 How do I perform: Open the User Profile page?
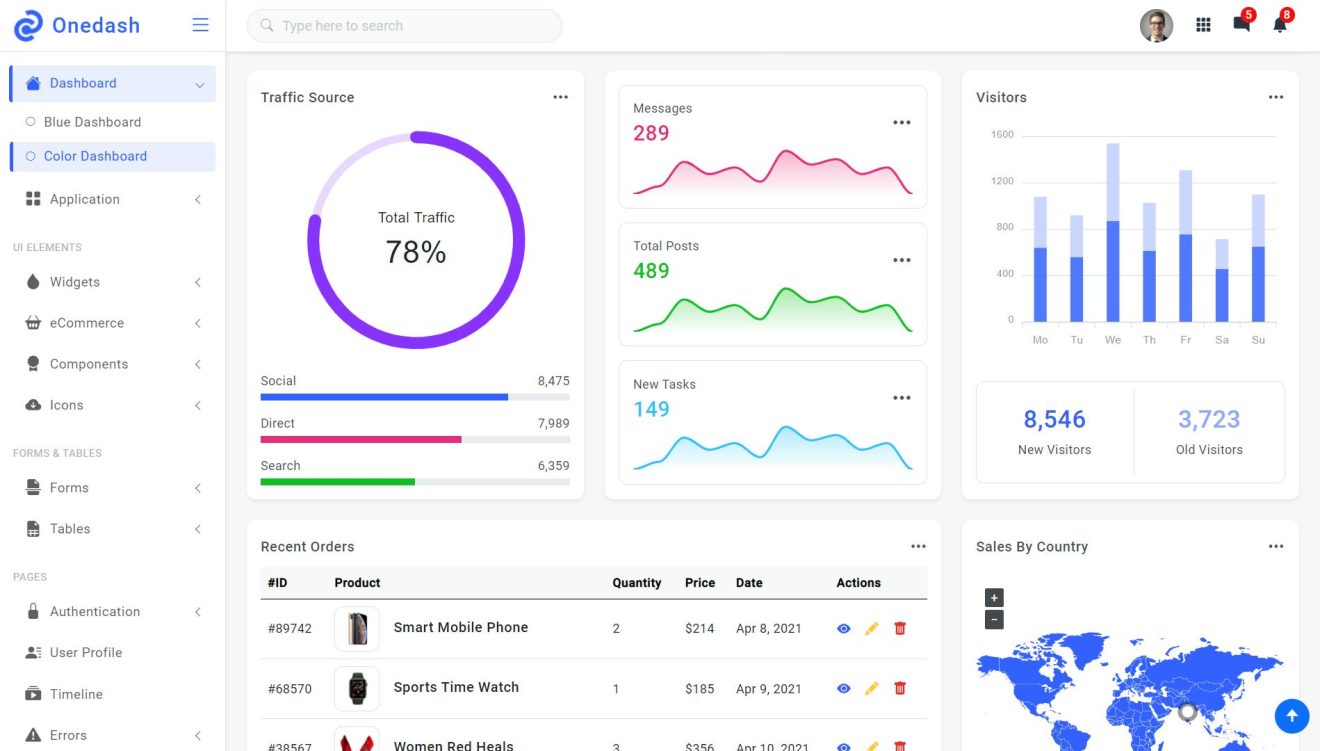pos(86,652)
